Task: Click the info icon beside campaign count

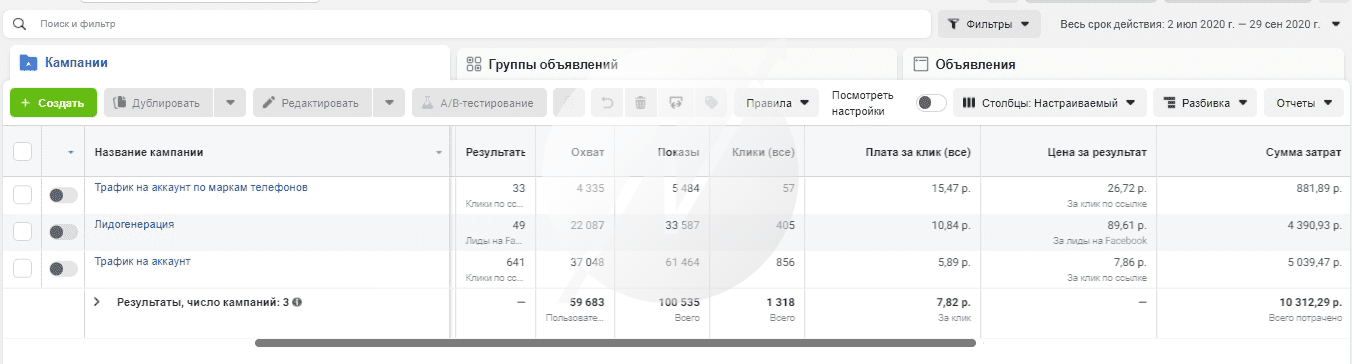Action: (298, 301)
